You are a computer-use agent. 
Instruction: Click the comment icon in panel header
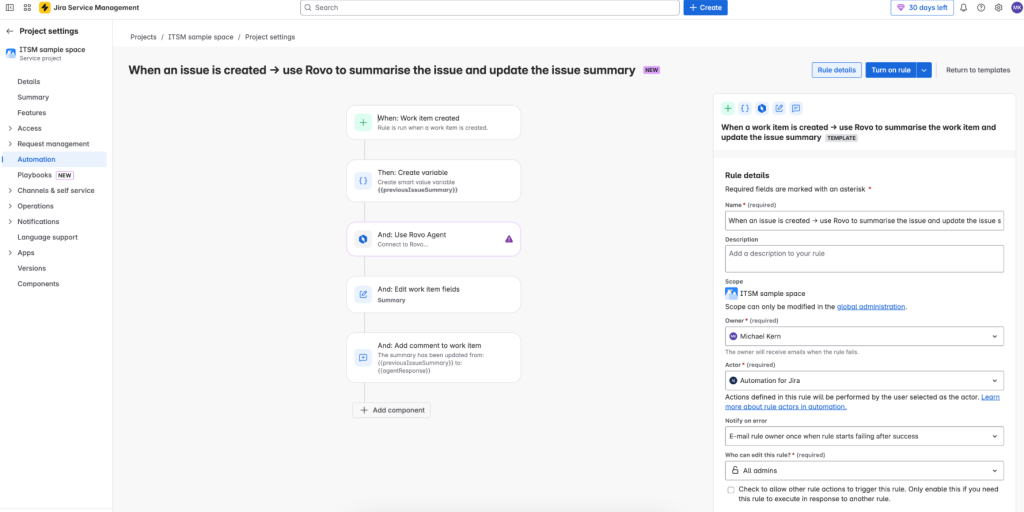tap(795, 108)
